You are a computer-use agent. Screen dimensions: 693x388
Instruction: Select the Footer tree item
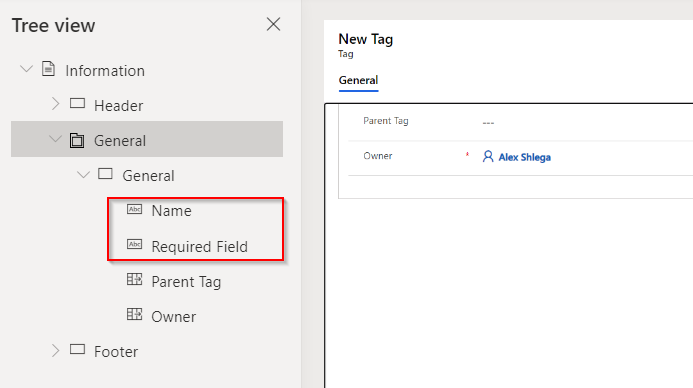tap(116, 352)
